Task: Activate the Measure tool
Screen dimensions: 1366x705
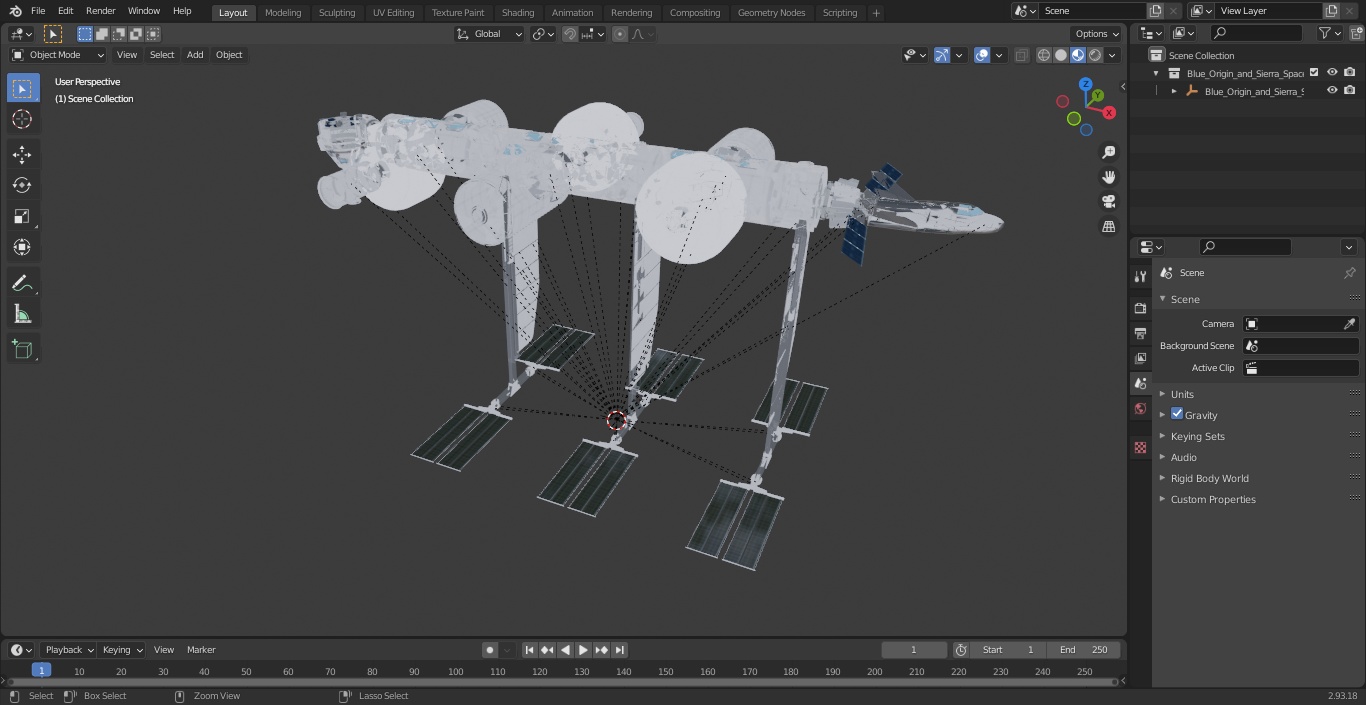Action: tap(22, 314)
